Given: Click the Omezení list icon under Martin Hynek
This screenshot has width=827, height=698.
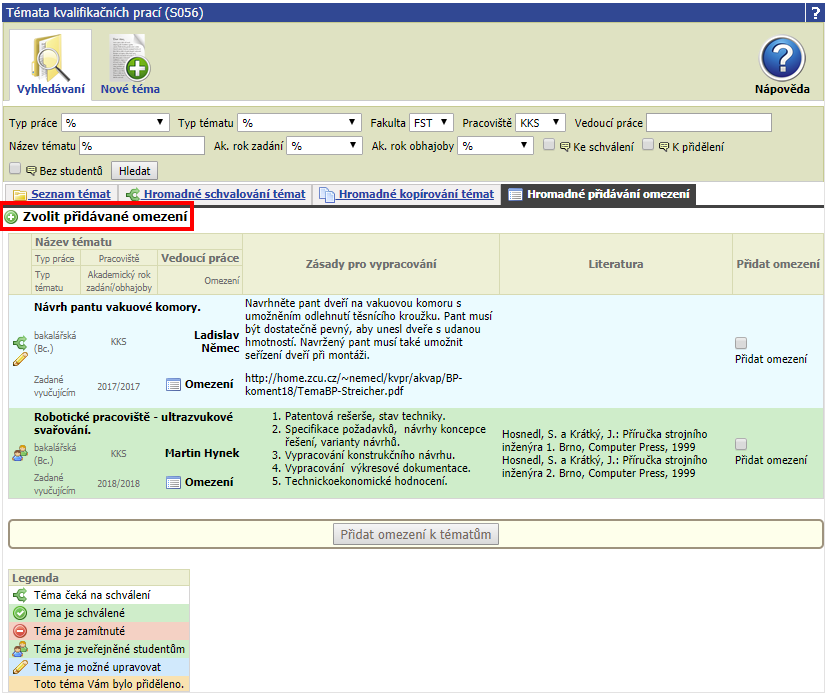Looking at the screenshot, I should (174, 483).
